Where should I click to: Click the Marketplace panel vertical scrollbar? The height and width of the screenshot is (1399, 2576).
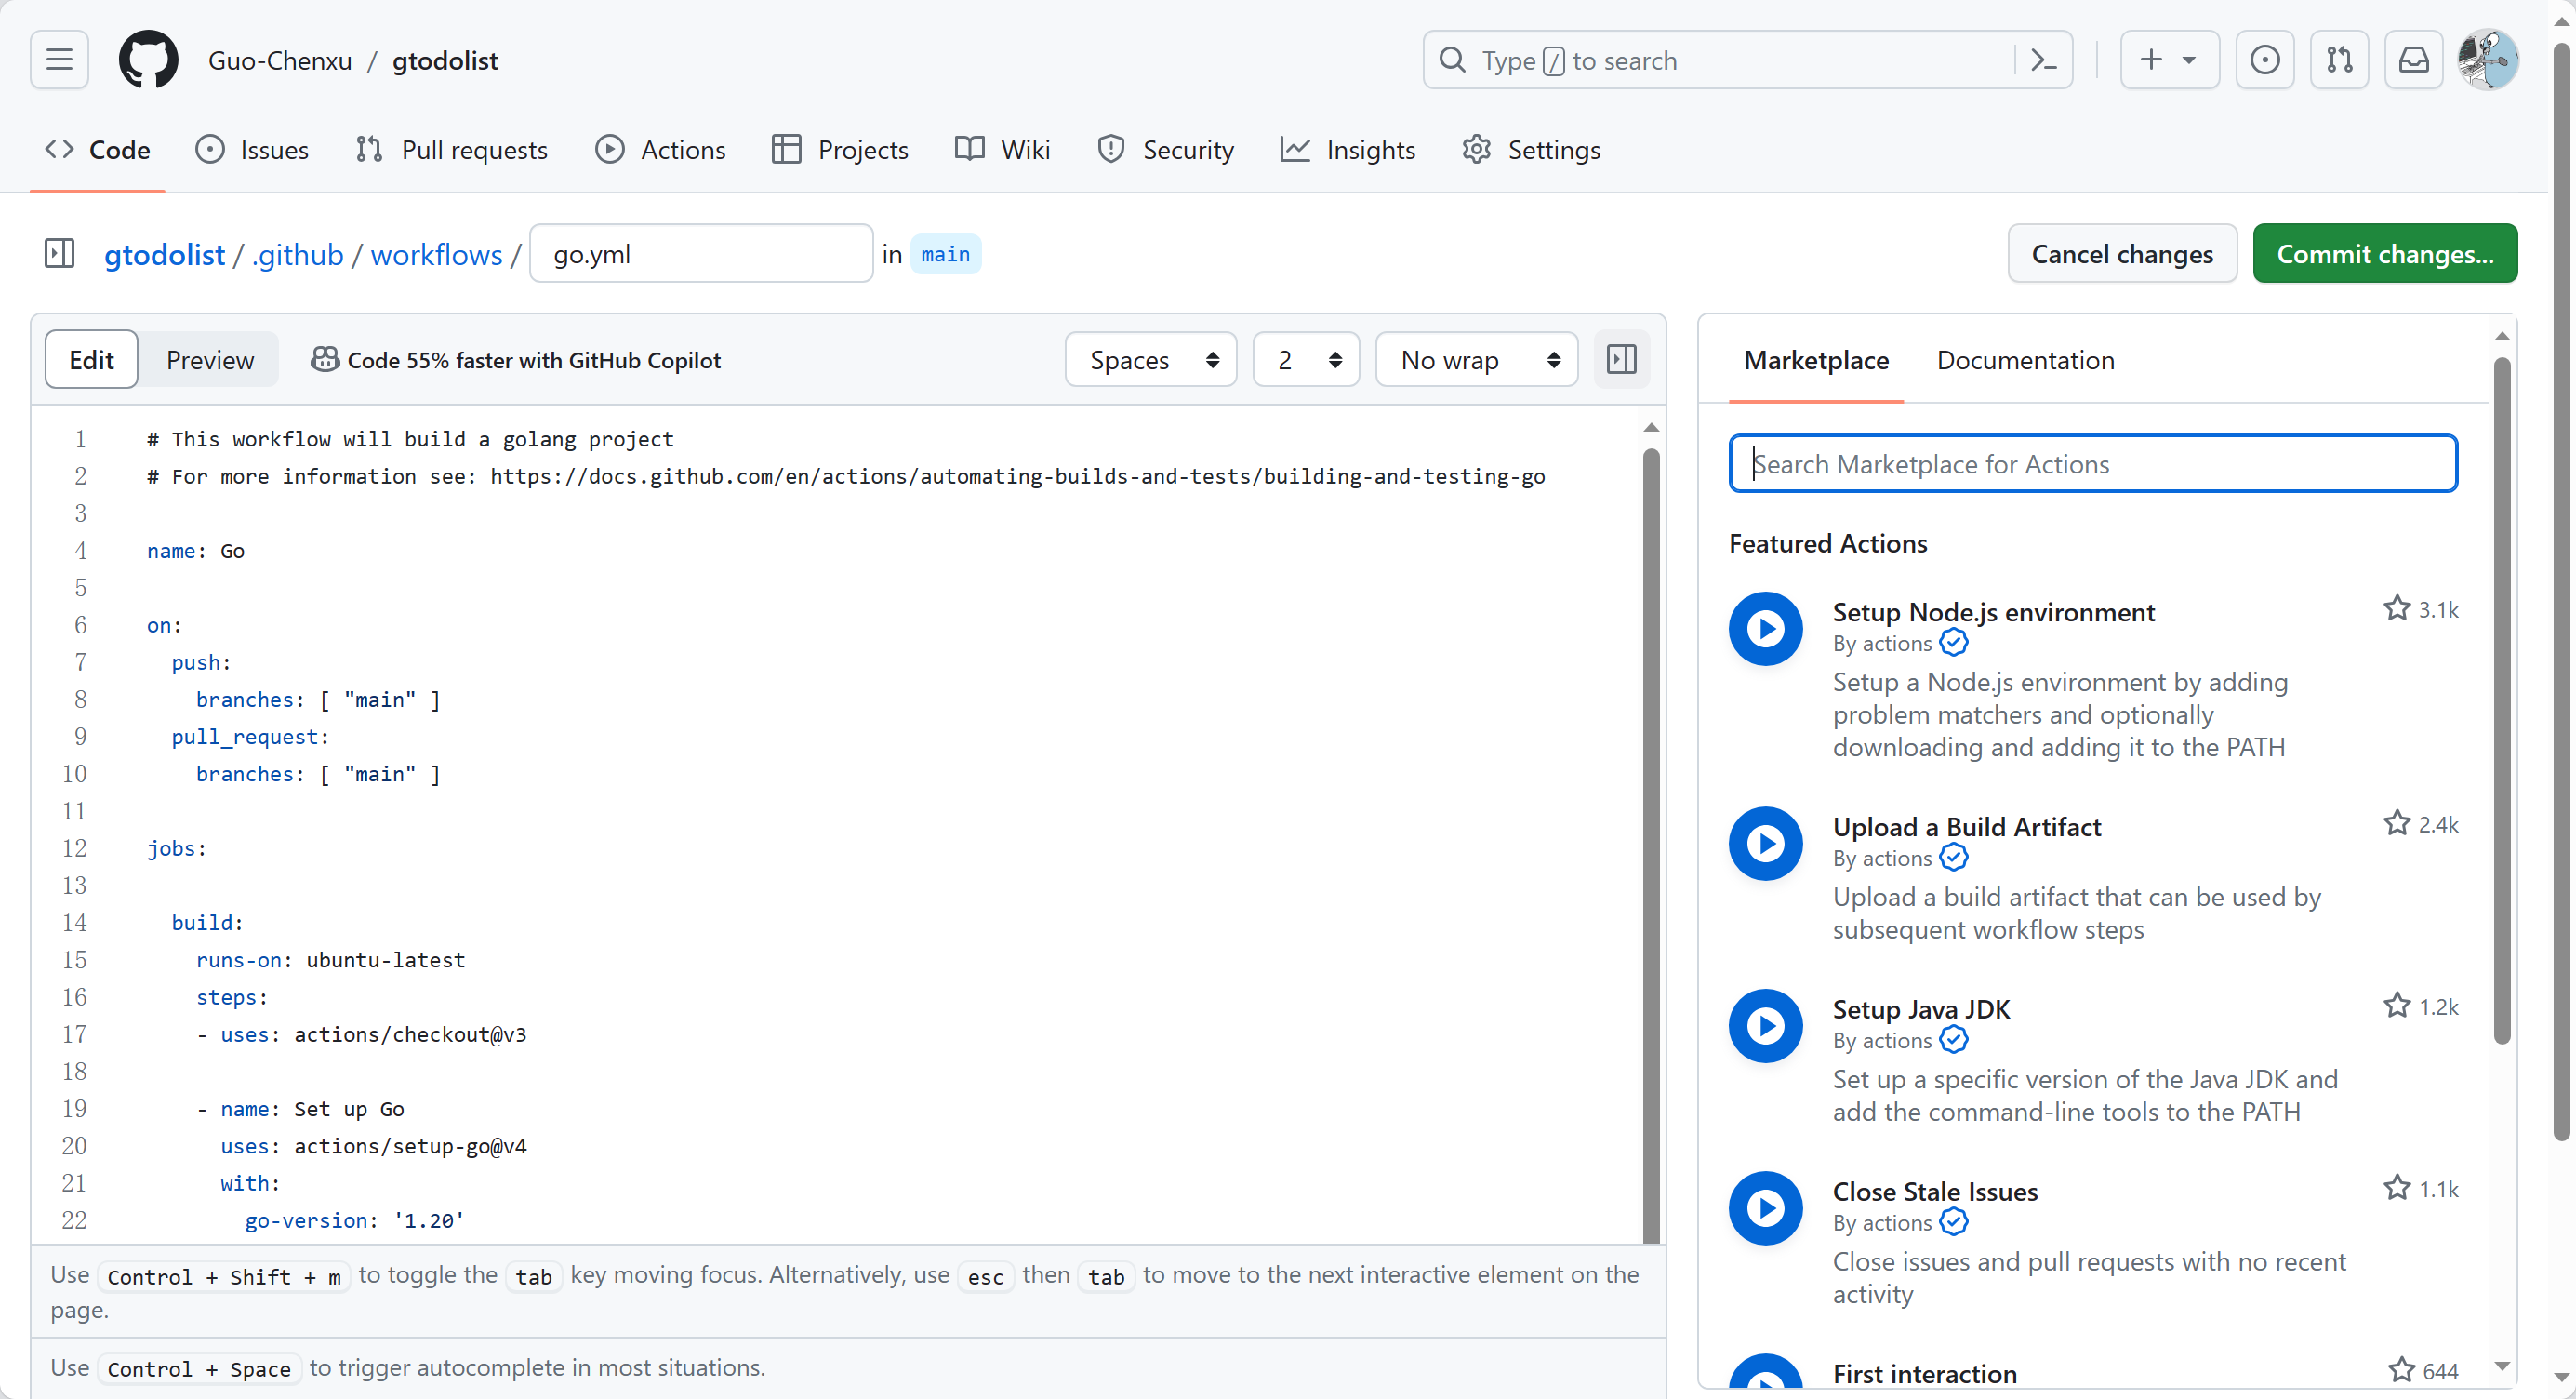[2501, 700]
